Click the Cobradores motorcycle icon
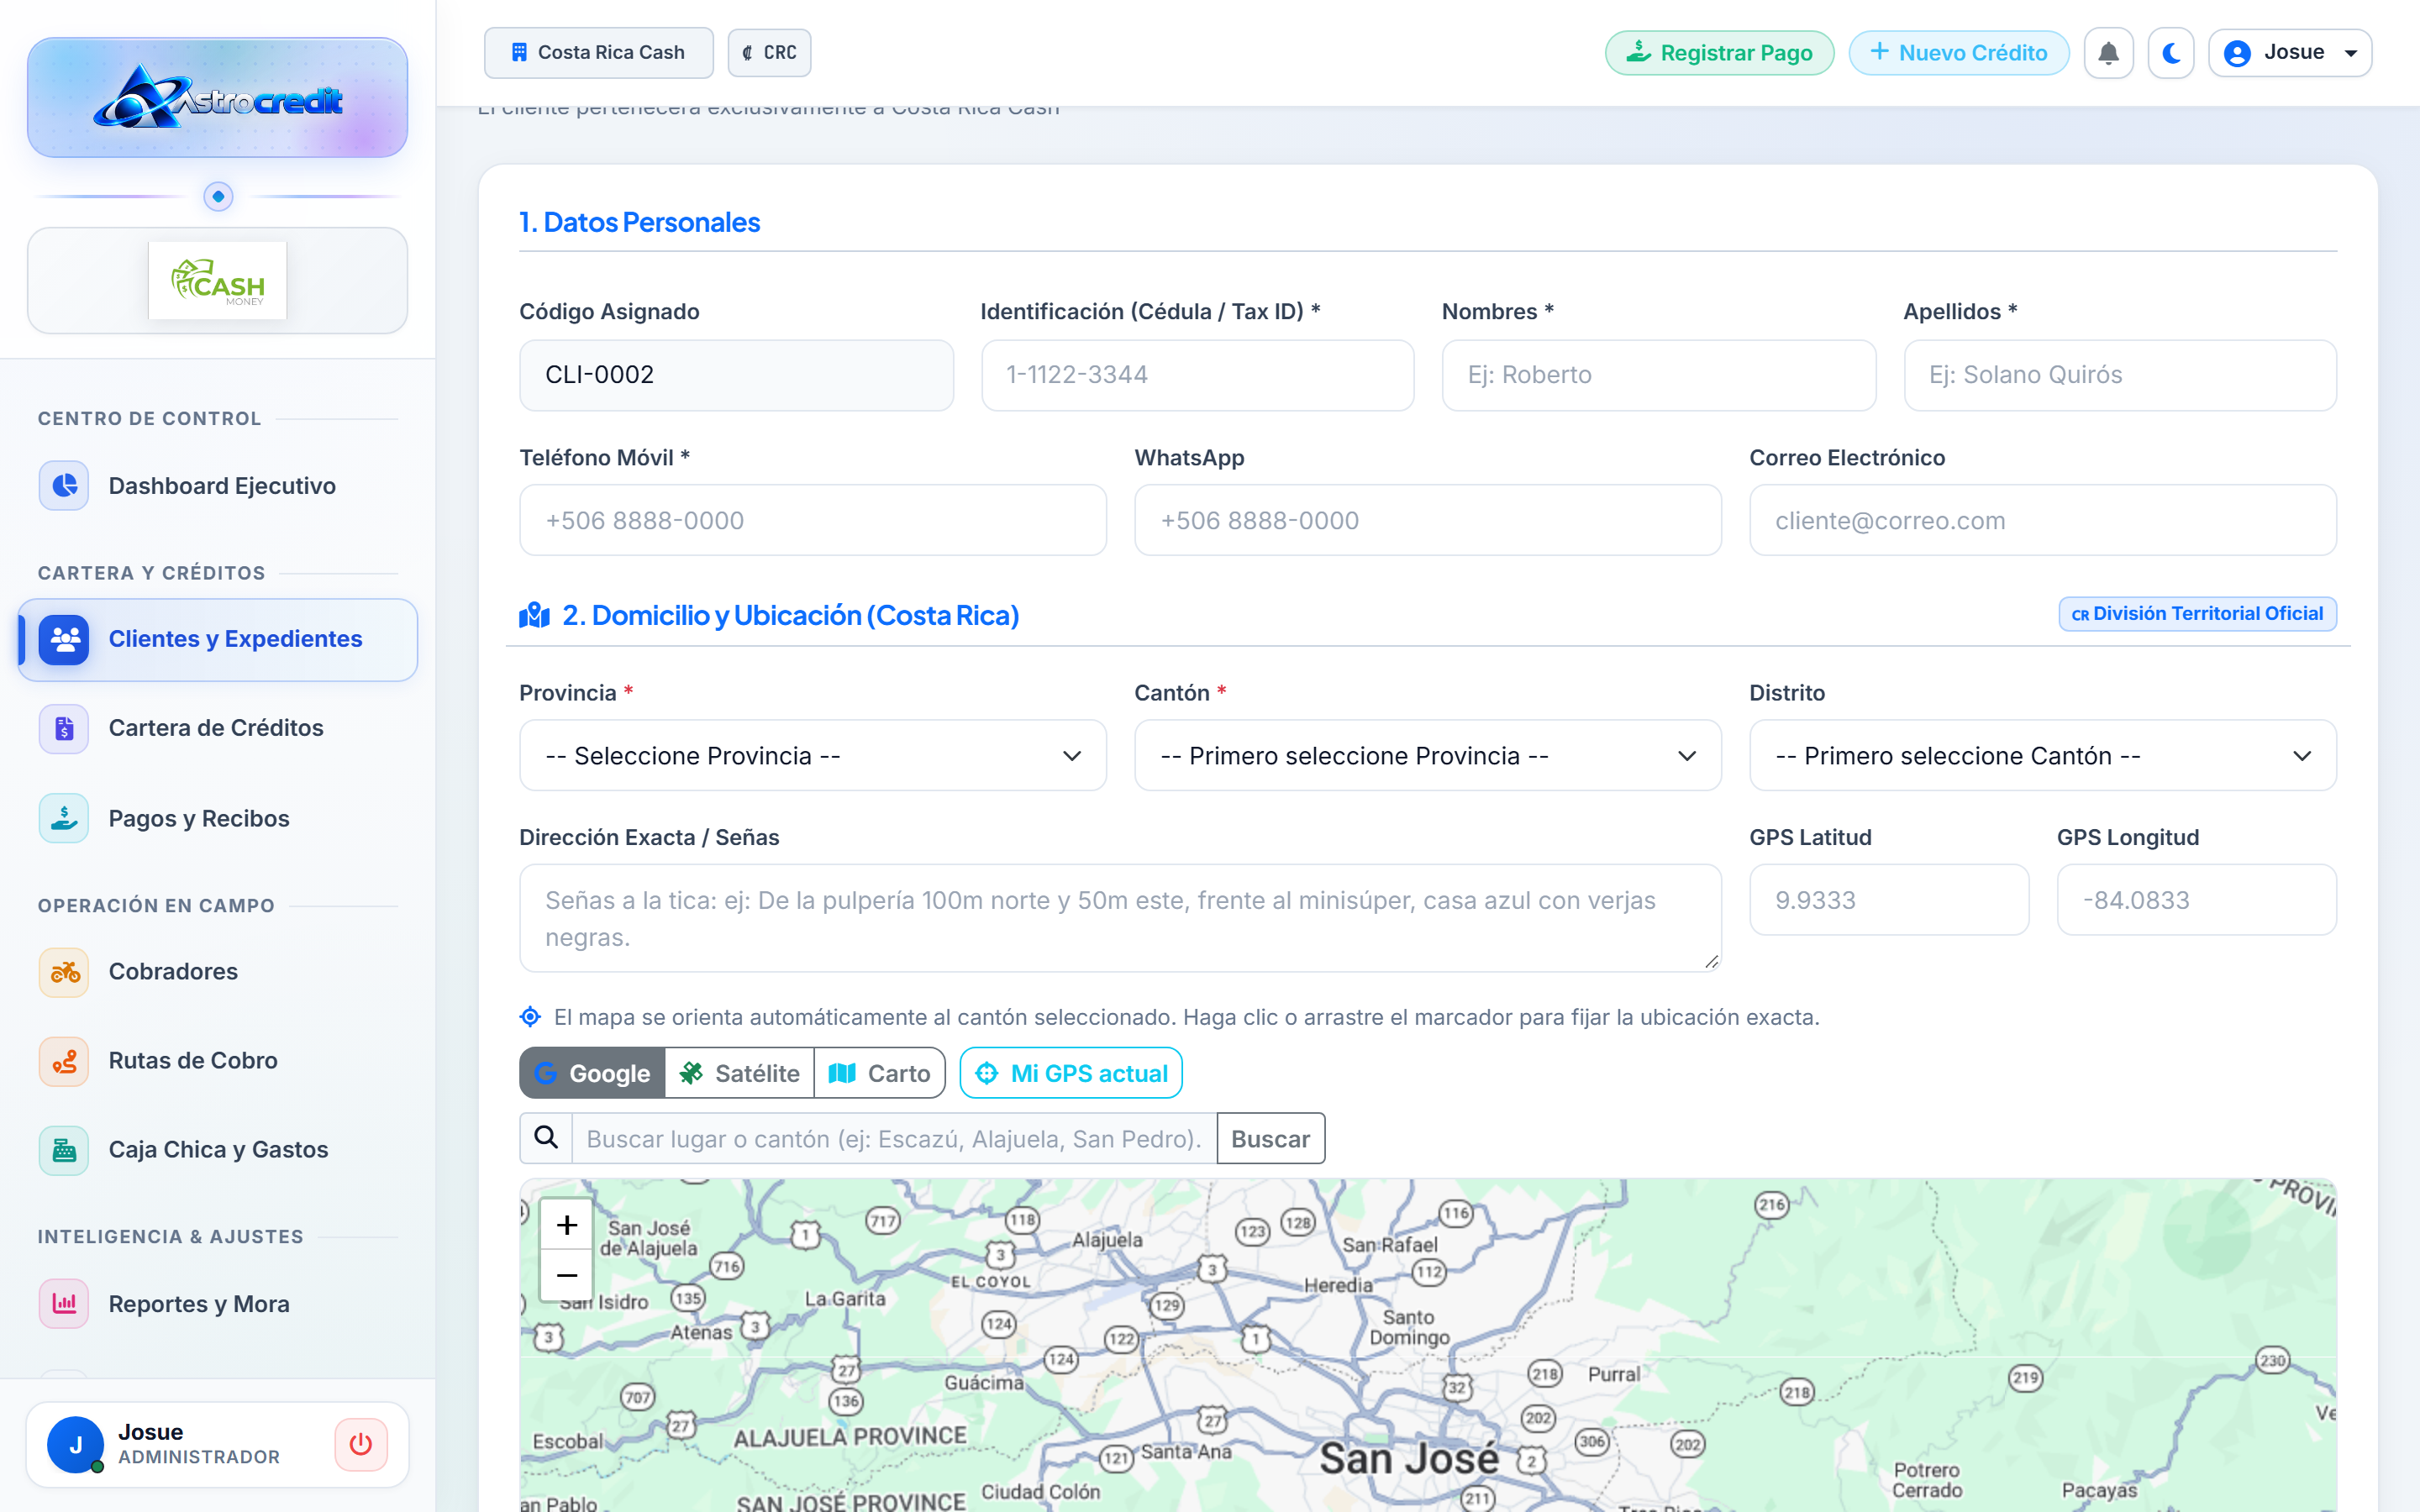The width and height of the screenshot is (2420, 1512). pos(64,972)
